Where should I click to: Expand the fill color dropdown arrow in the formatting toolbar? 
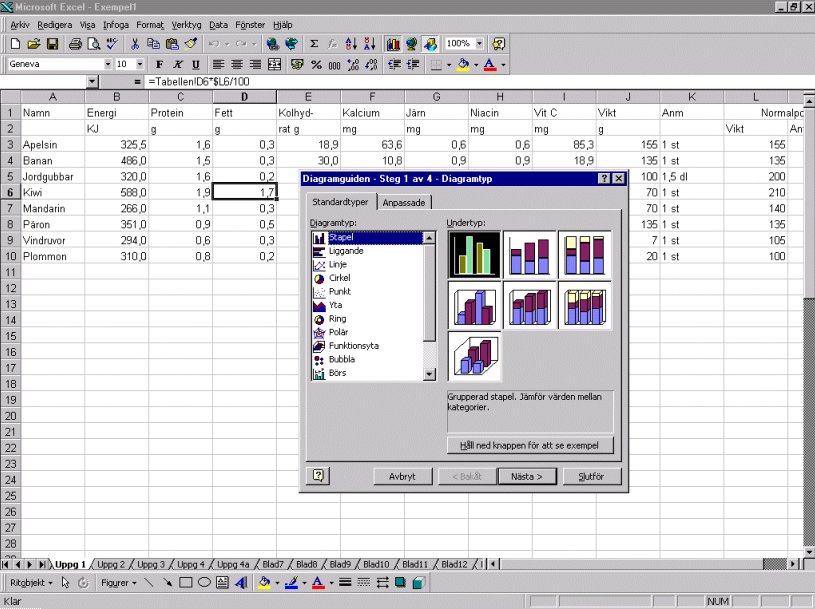[x=476, y=65]
